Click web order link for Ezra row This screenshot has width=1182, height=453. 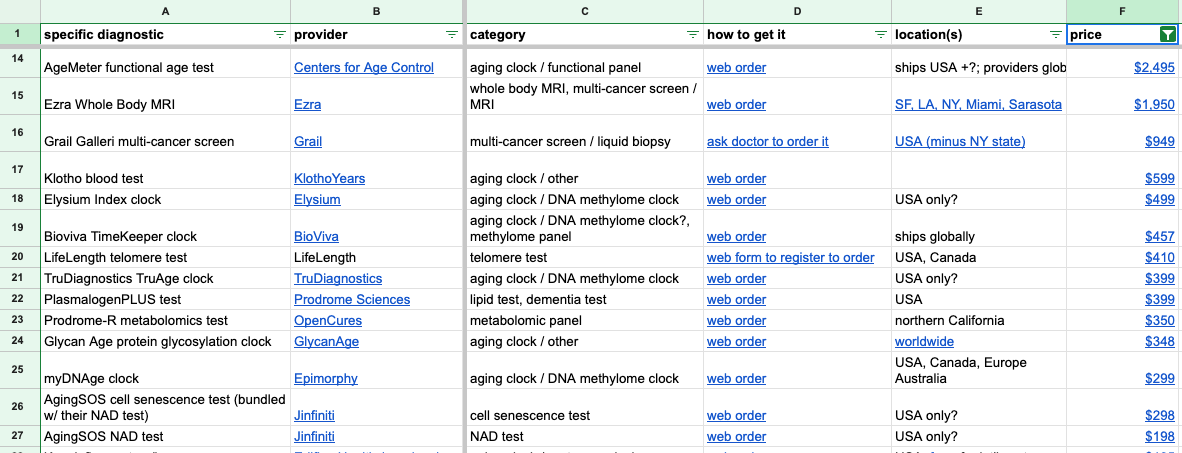click(736, 105)
